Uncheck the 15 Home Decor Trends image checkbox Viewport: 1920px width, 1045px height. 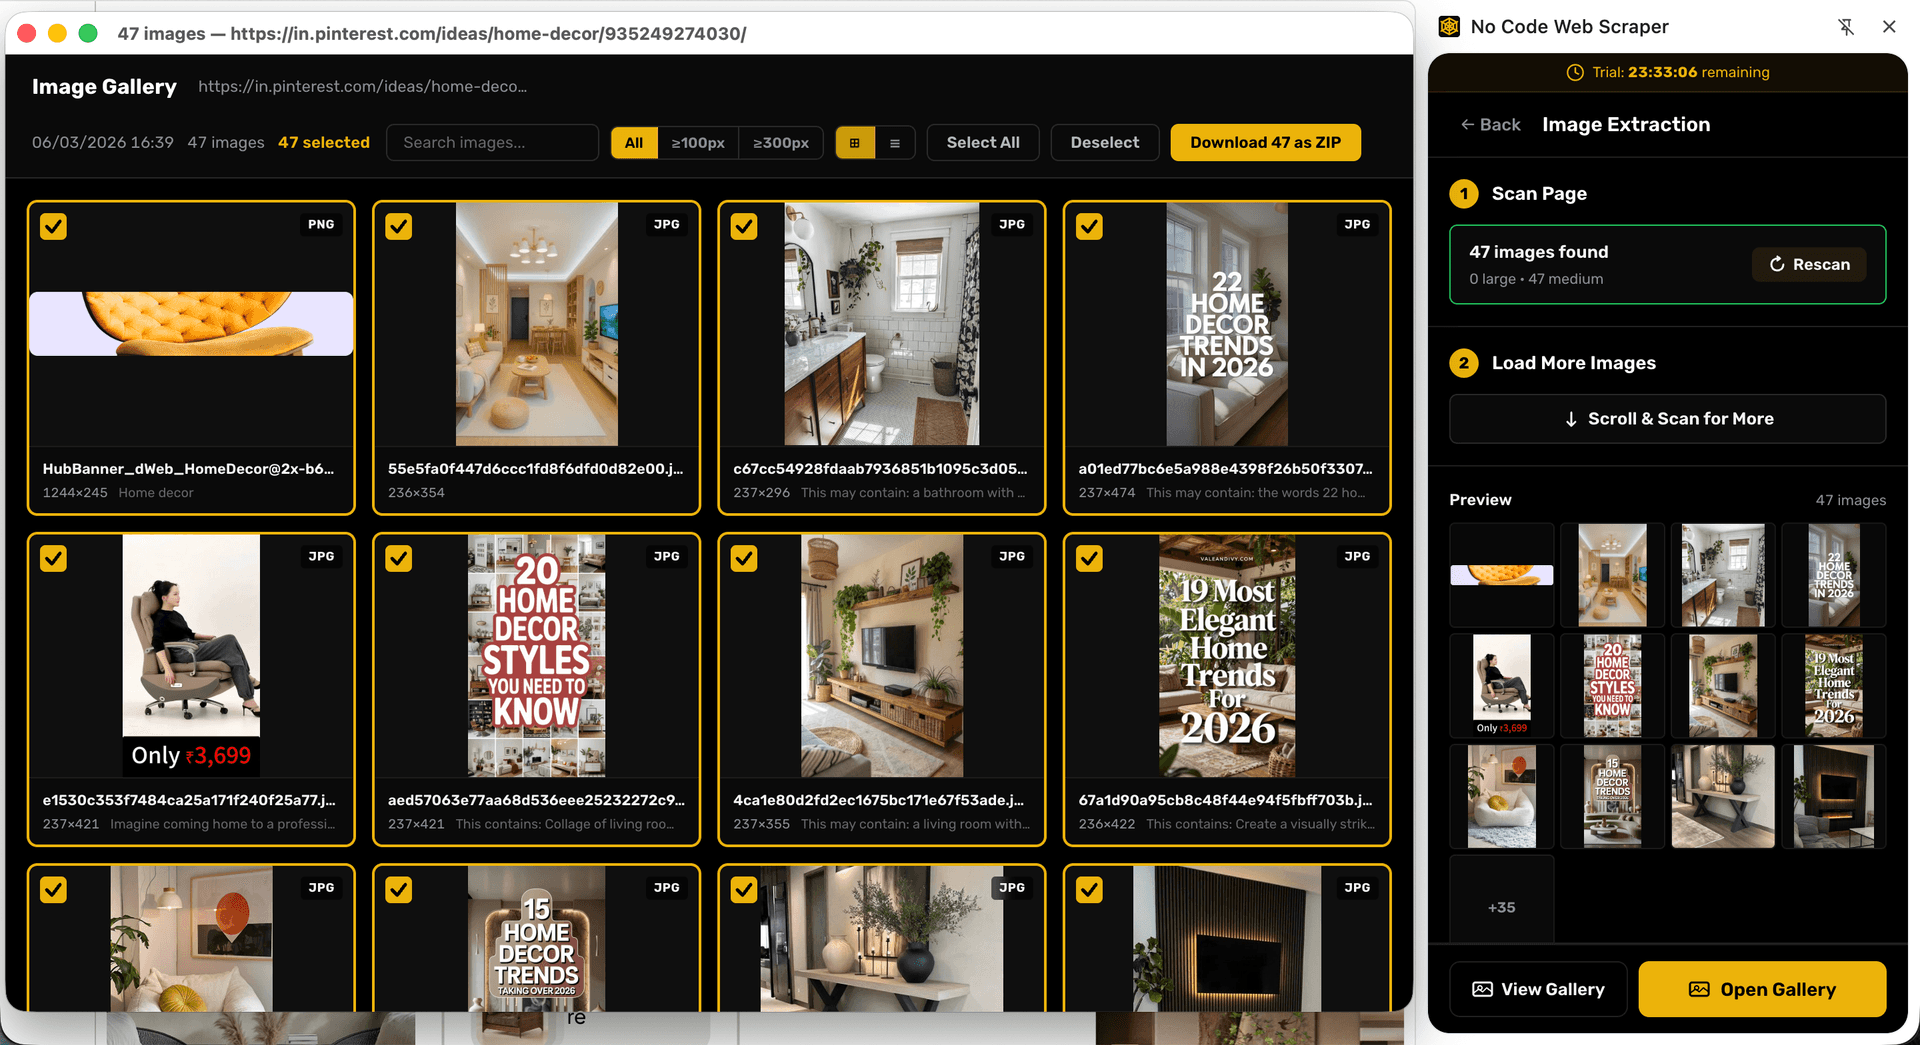click(399, 890)
